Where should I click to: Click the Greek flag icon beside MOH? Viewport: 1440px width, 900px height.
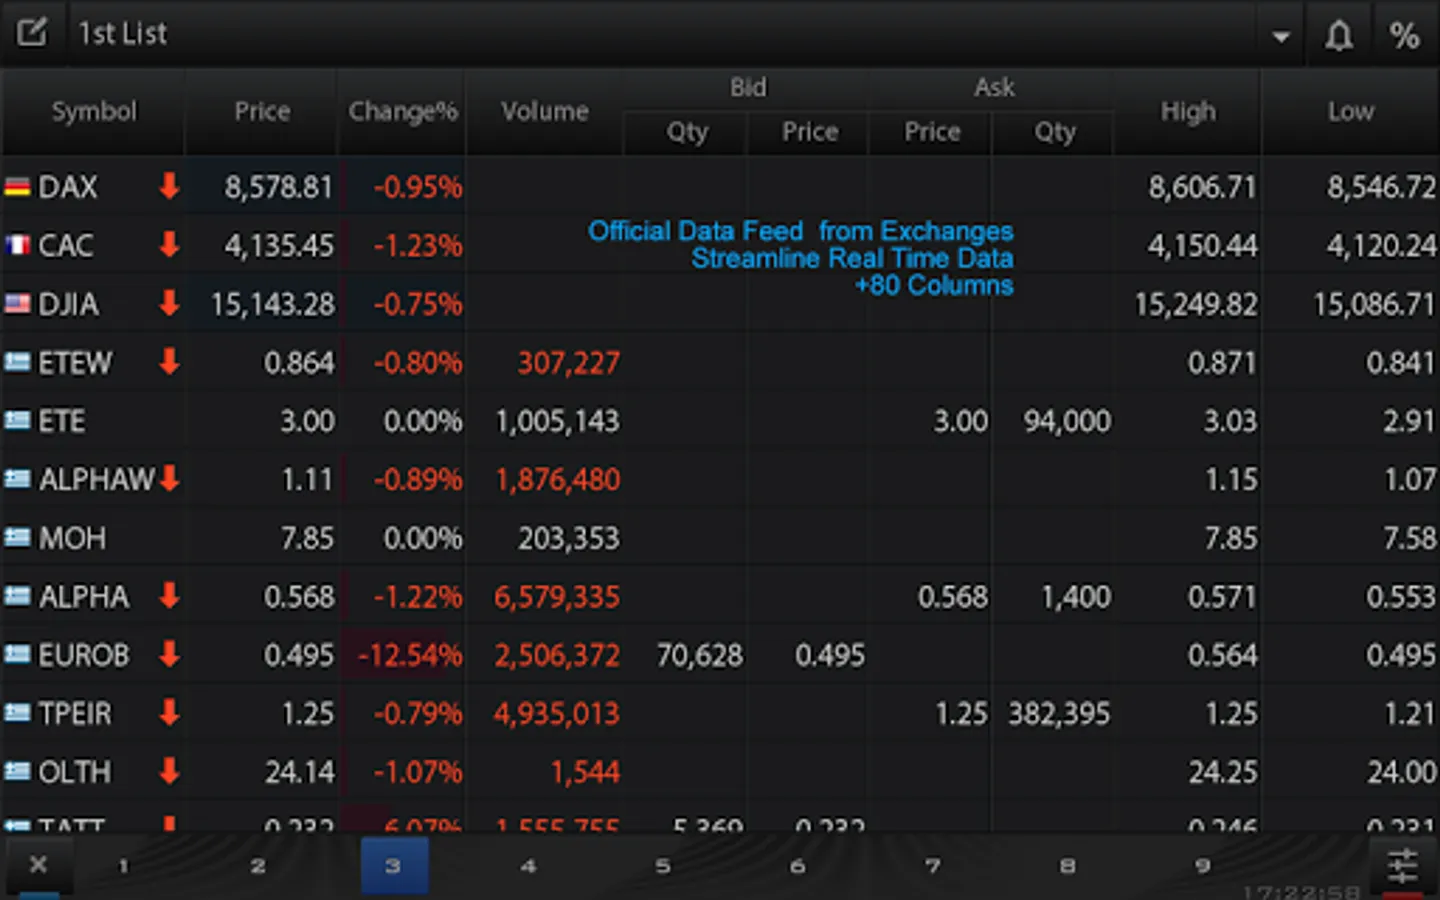[17, 538]
